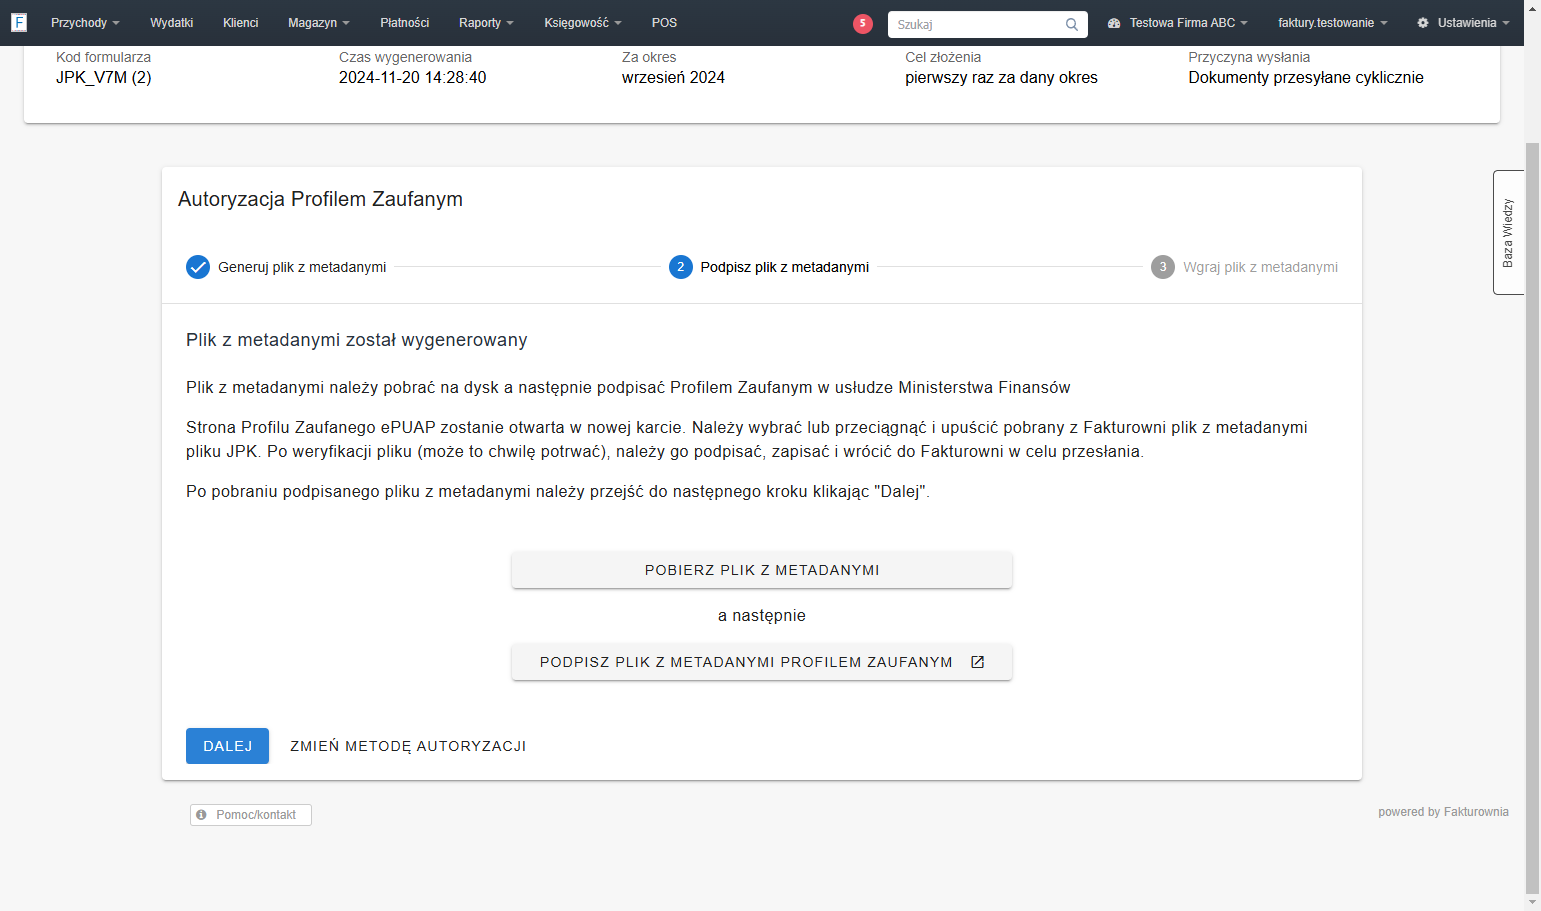Click the Fakturownia logo icon

pos(19,22)
